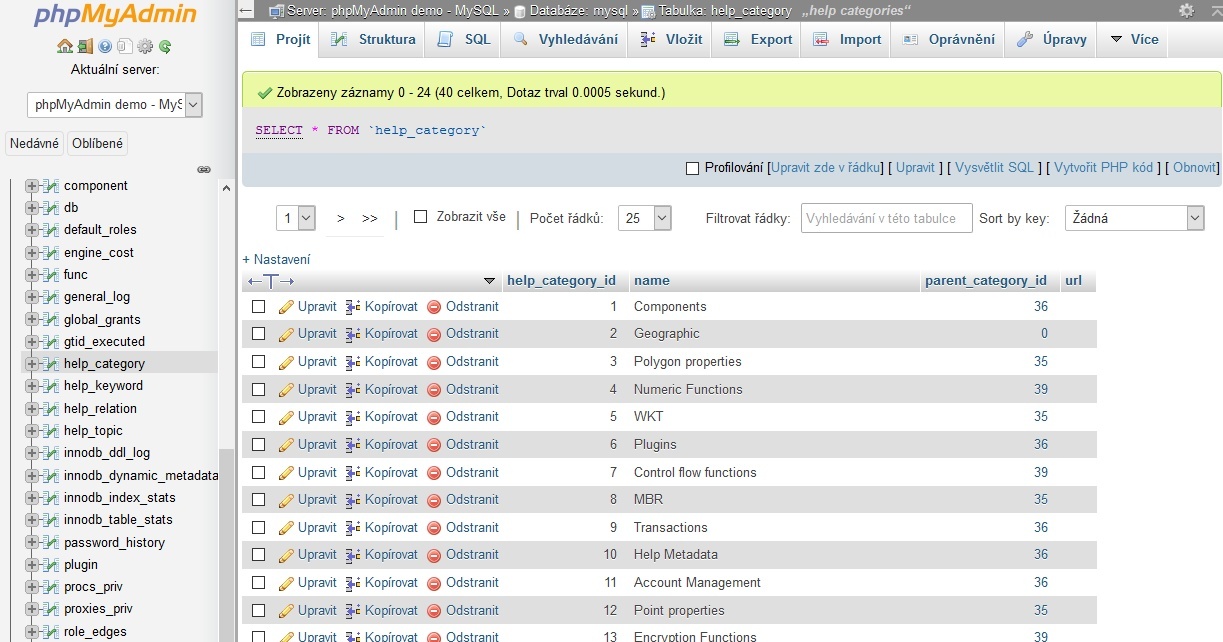Screen dimensions: 1223x642
Task: Open navigation panel settings gear icon
Action: coord(145,46)
